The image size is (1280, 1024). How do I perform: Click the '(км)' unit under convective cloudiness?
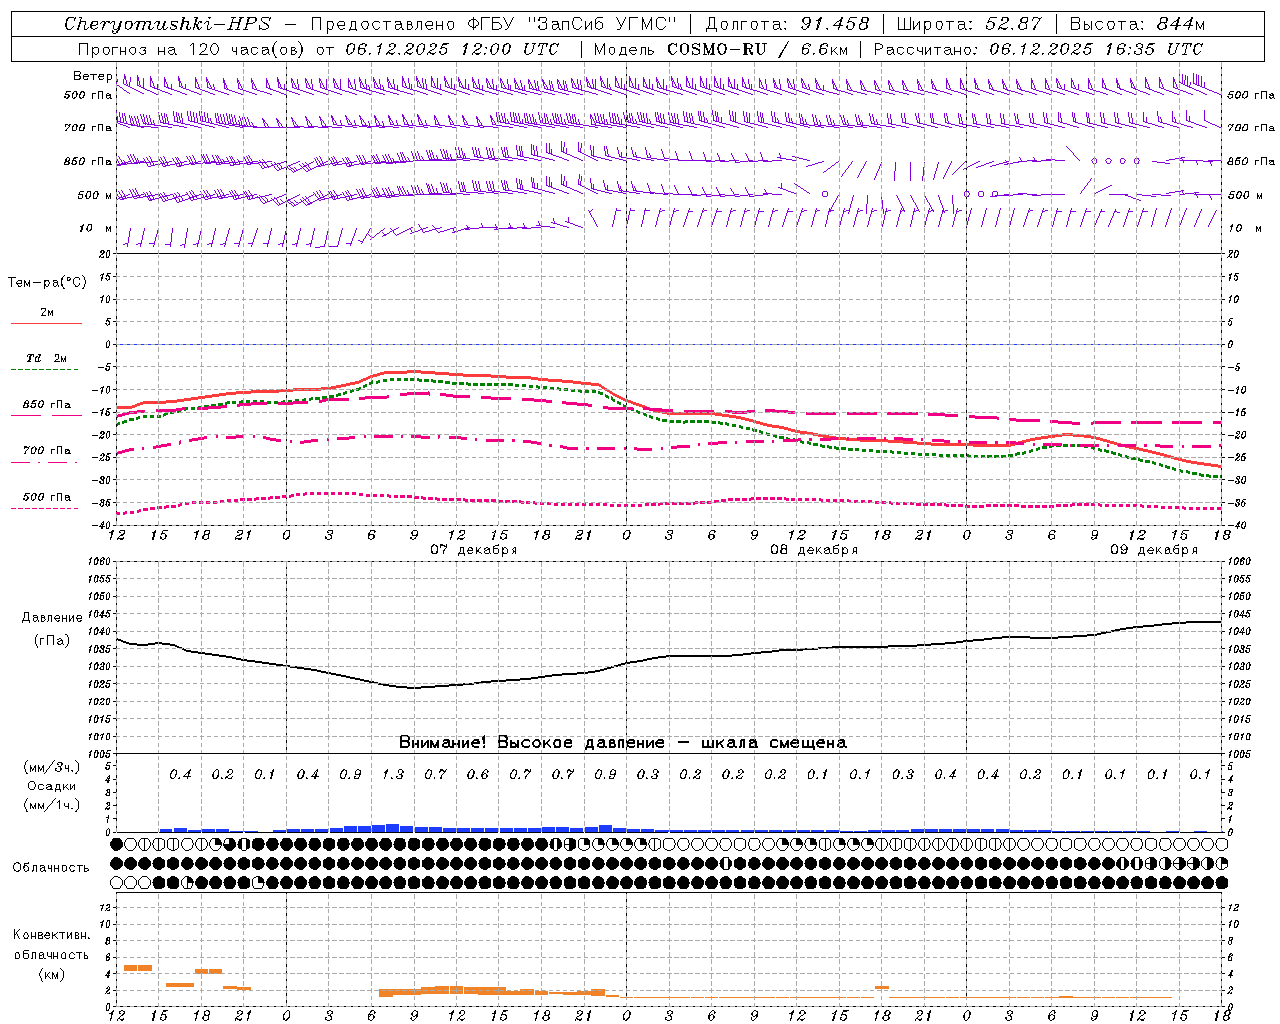tap(52, 974)
